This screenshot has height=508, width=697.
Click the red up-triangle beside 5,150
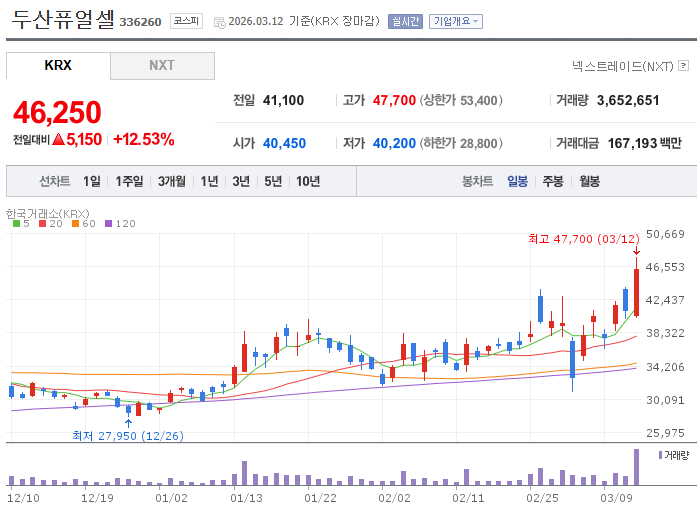pos(59,140)
